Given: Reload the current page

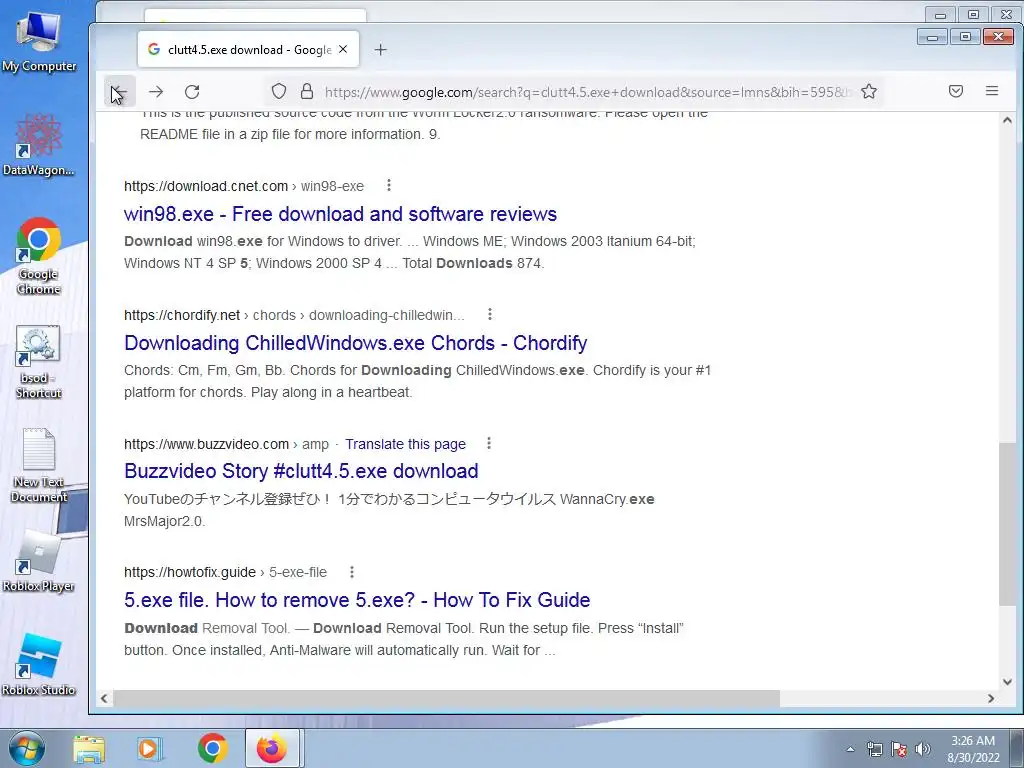Looking at the screenshot, I should (192, 91).
